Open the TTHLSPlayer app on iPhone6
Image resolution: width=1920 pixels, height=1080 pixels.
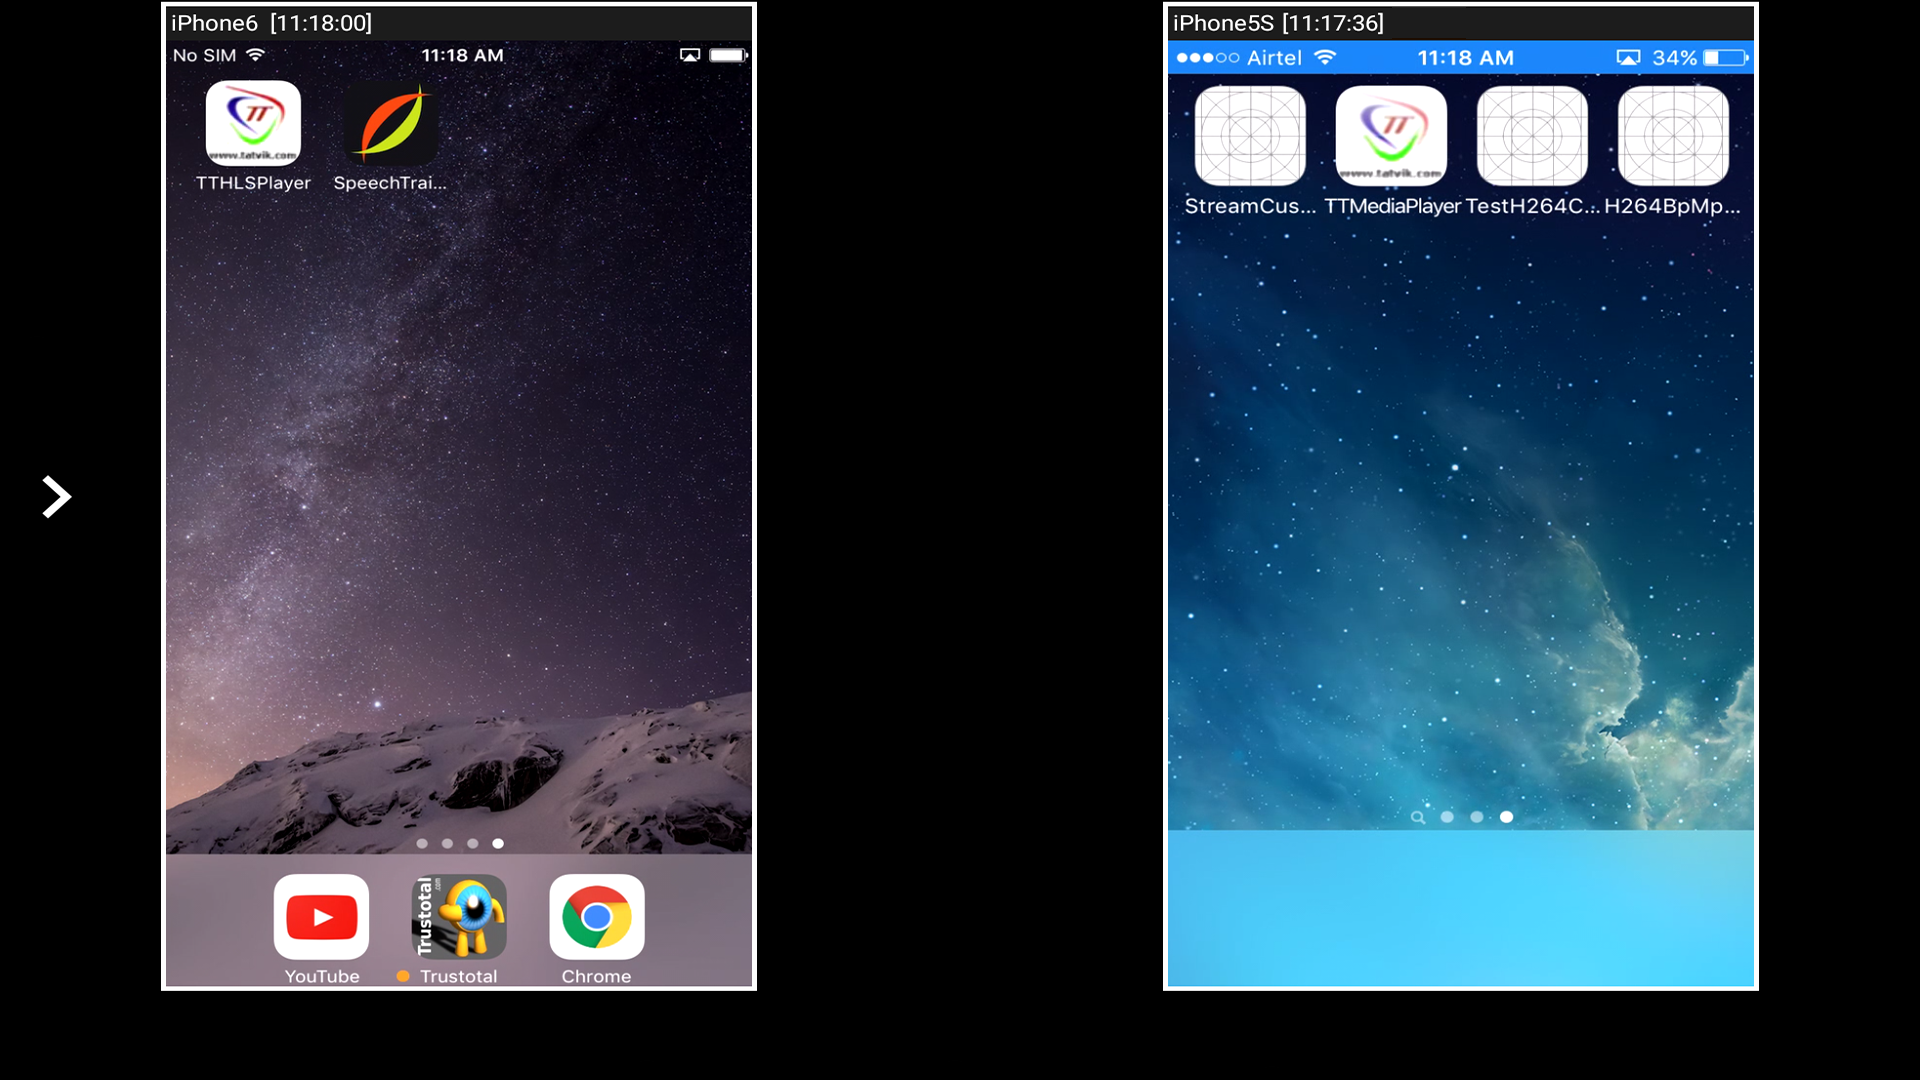click(253, 123)
